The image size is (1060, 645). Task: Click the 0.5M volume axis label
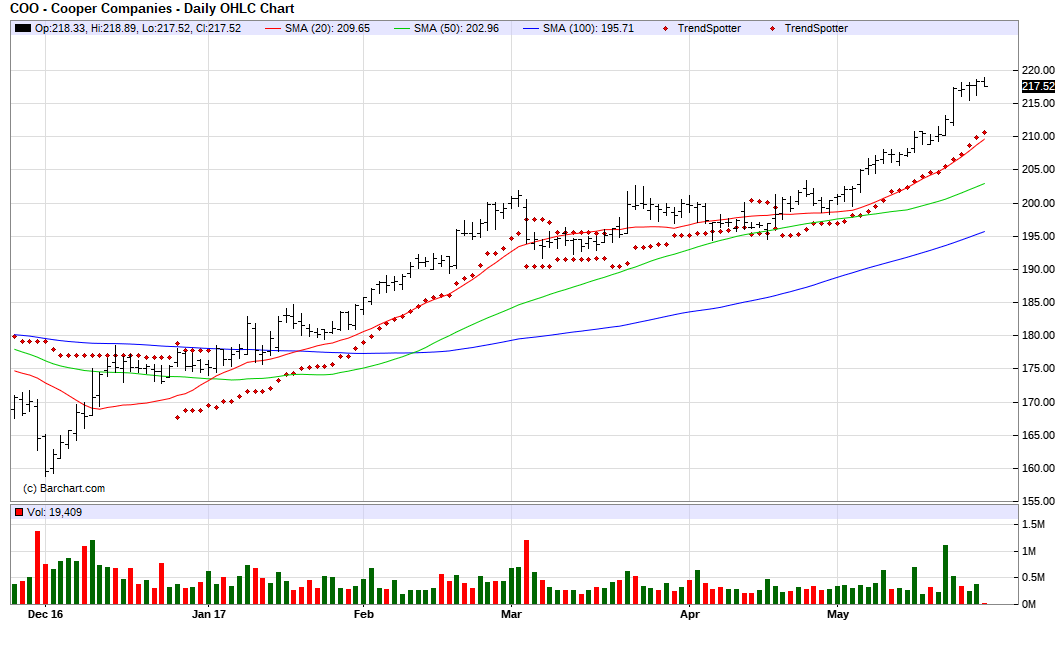point(1033,577)
